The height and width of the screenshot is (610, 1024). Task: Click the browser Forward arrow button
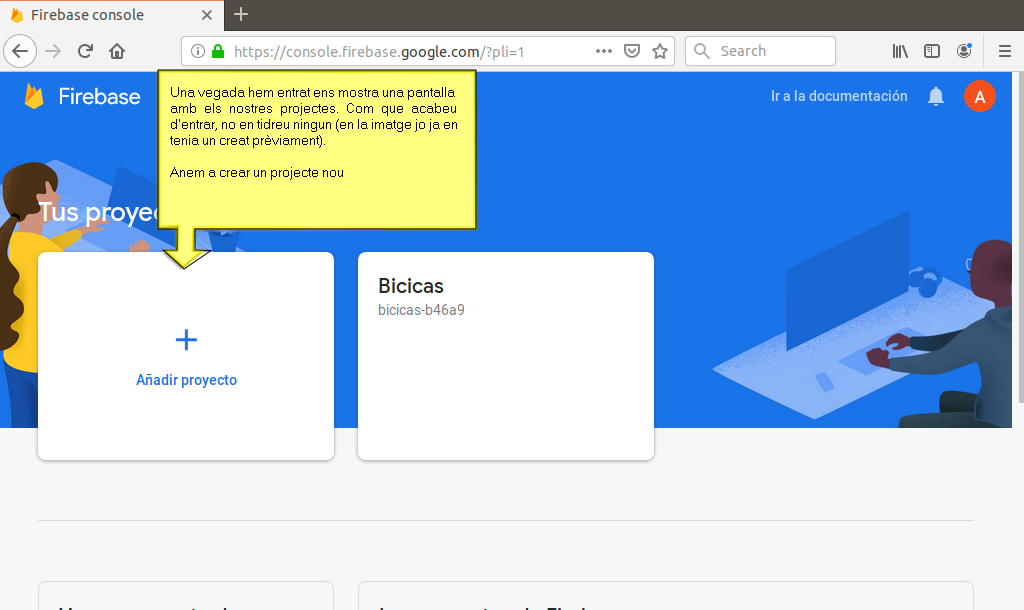pos(53,51)
